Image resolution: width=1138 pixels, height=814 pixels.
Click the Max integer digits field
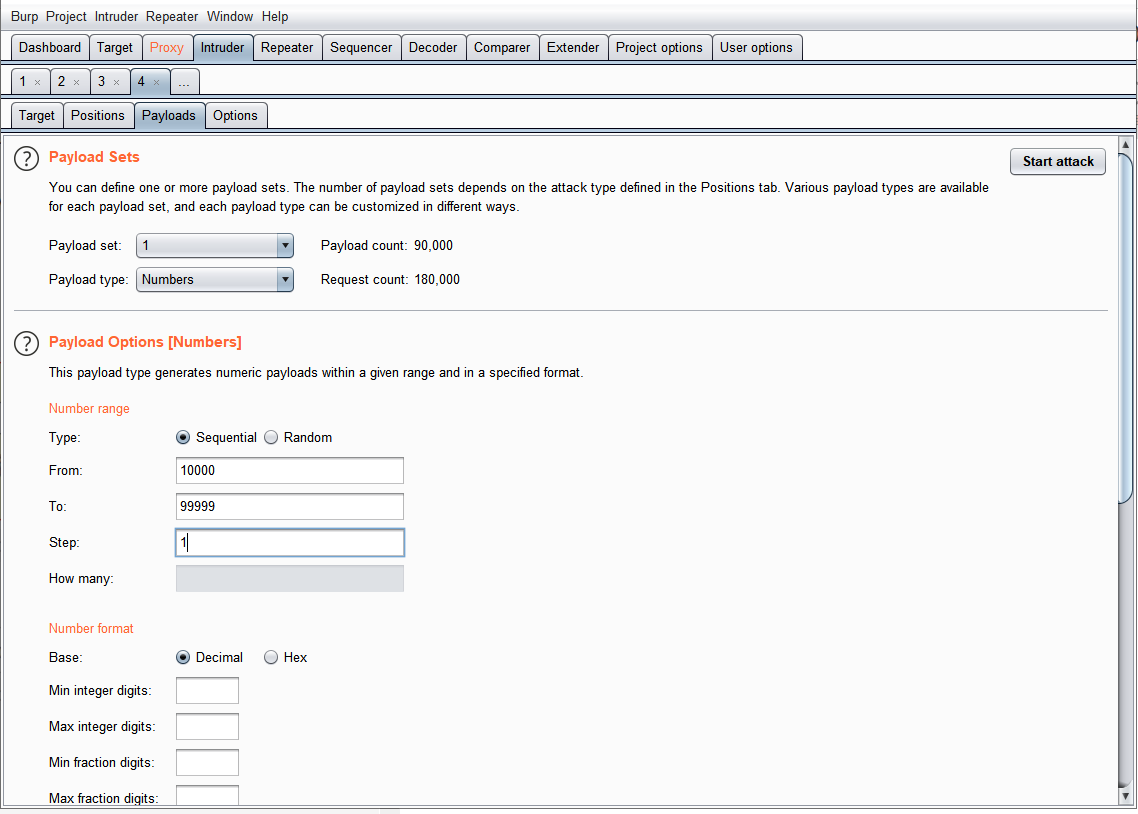tap(208, 727)
